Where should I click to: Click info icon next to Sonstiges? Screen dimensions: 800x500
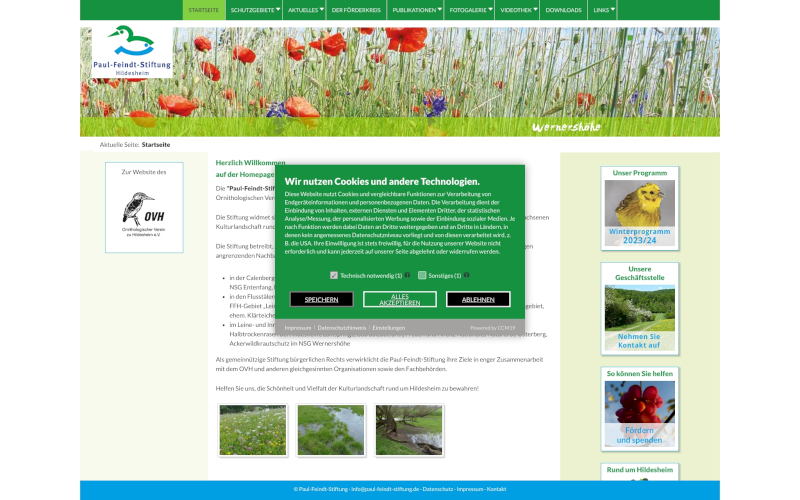467,275
